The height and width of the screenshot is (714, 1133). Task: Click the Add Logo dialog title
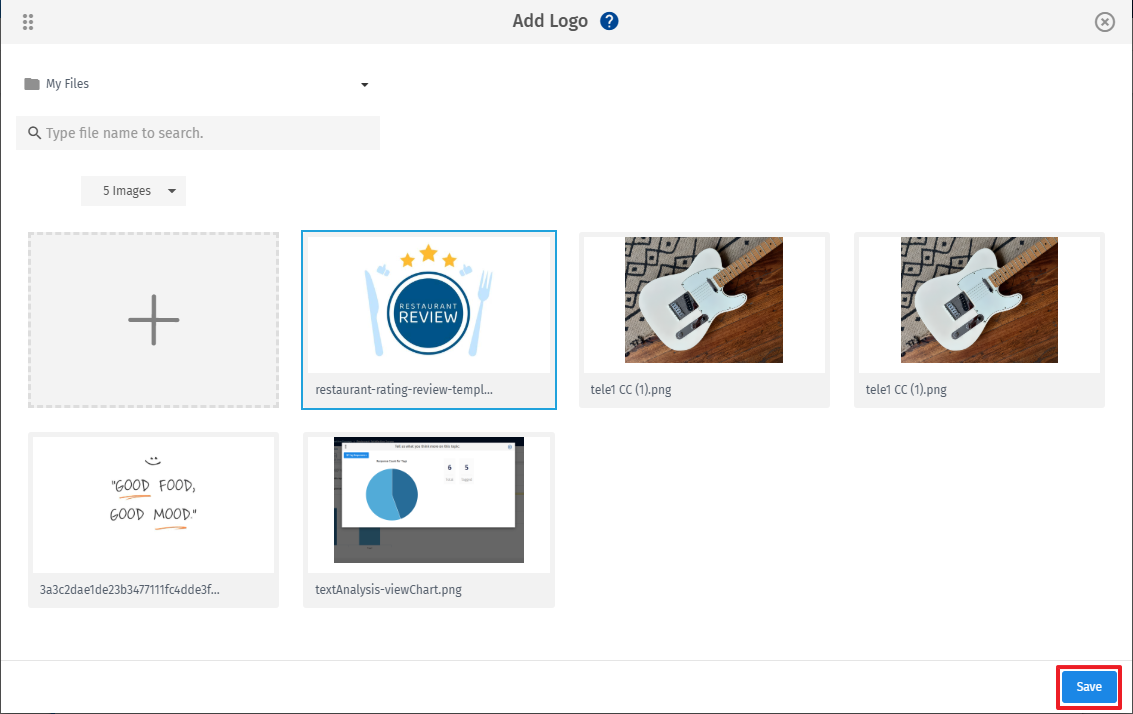[550, 20]
